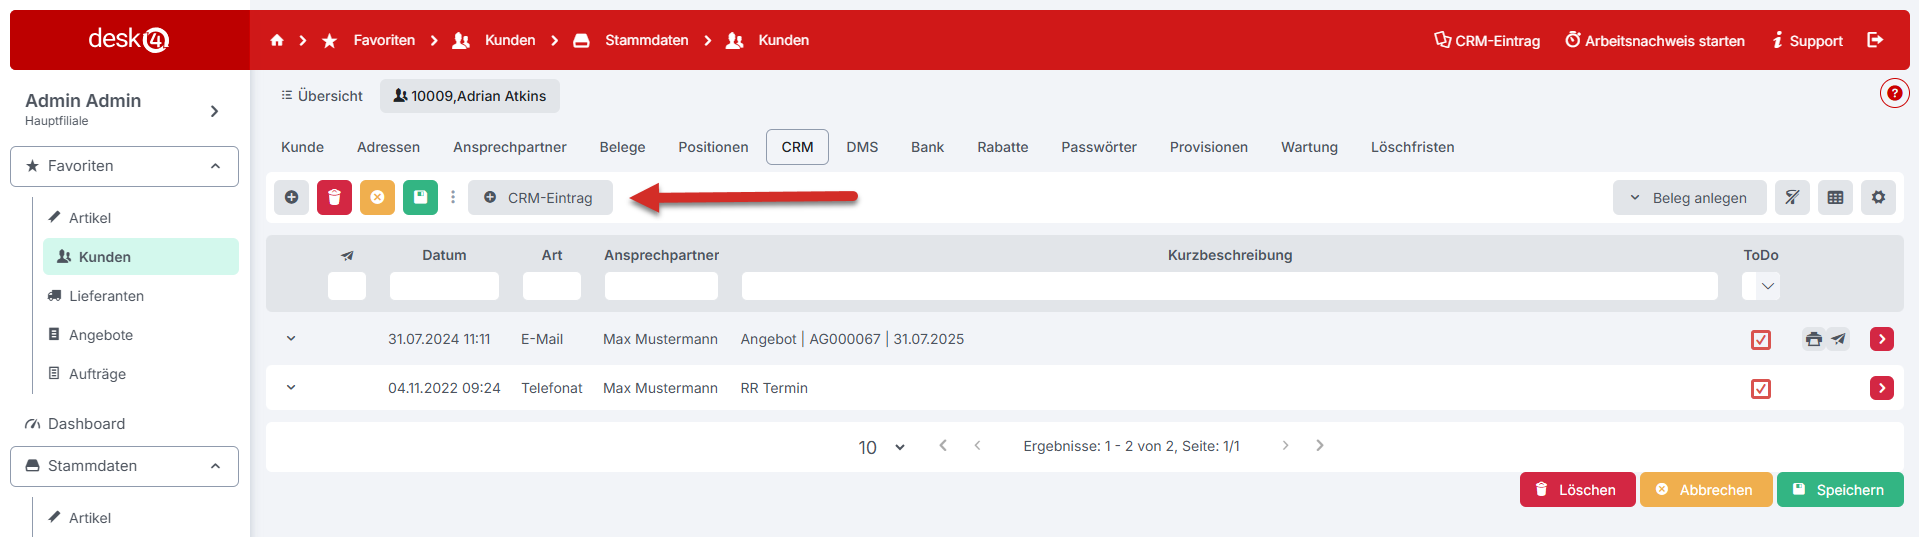1919x537 pixels.
Task: Open the red help question mark icon
Action: [1894, 93]
